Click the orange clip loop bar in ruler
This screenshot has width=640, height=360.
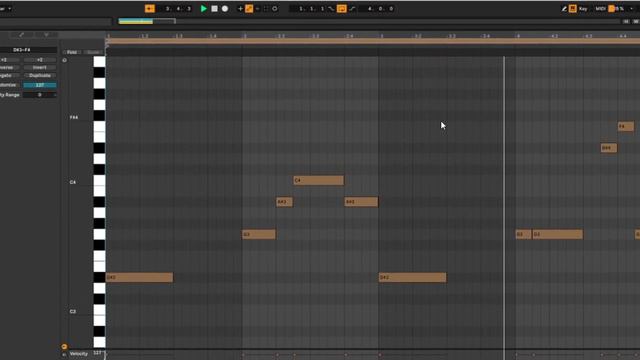pyautogui.click(x=373, y=41)
